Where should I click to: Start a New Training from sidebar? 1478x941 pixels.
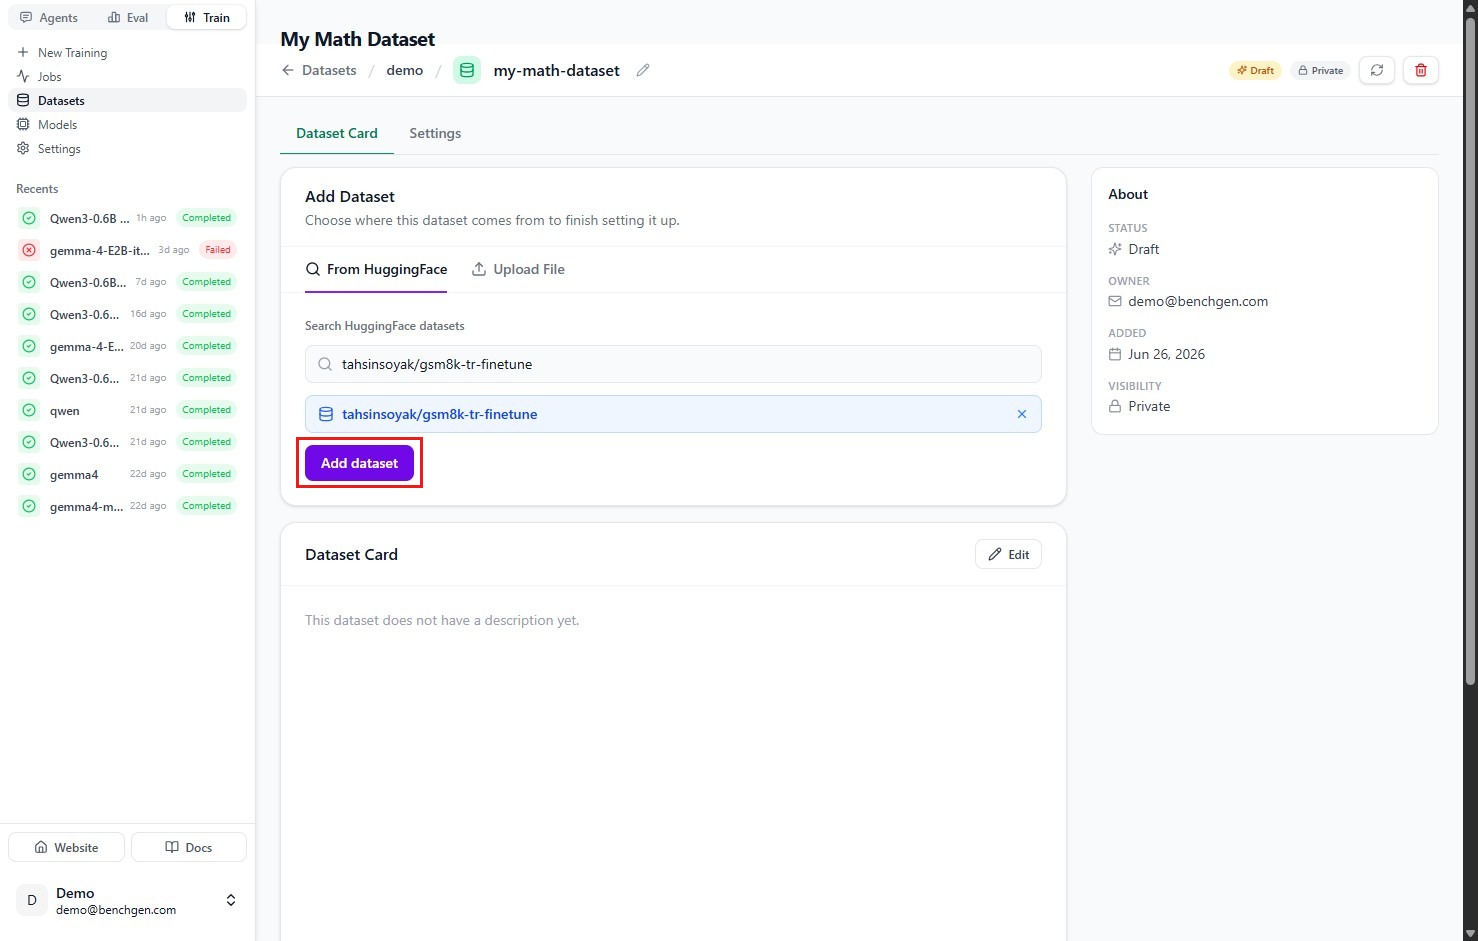127,52
